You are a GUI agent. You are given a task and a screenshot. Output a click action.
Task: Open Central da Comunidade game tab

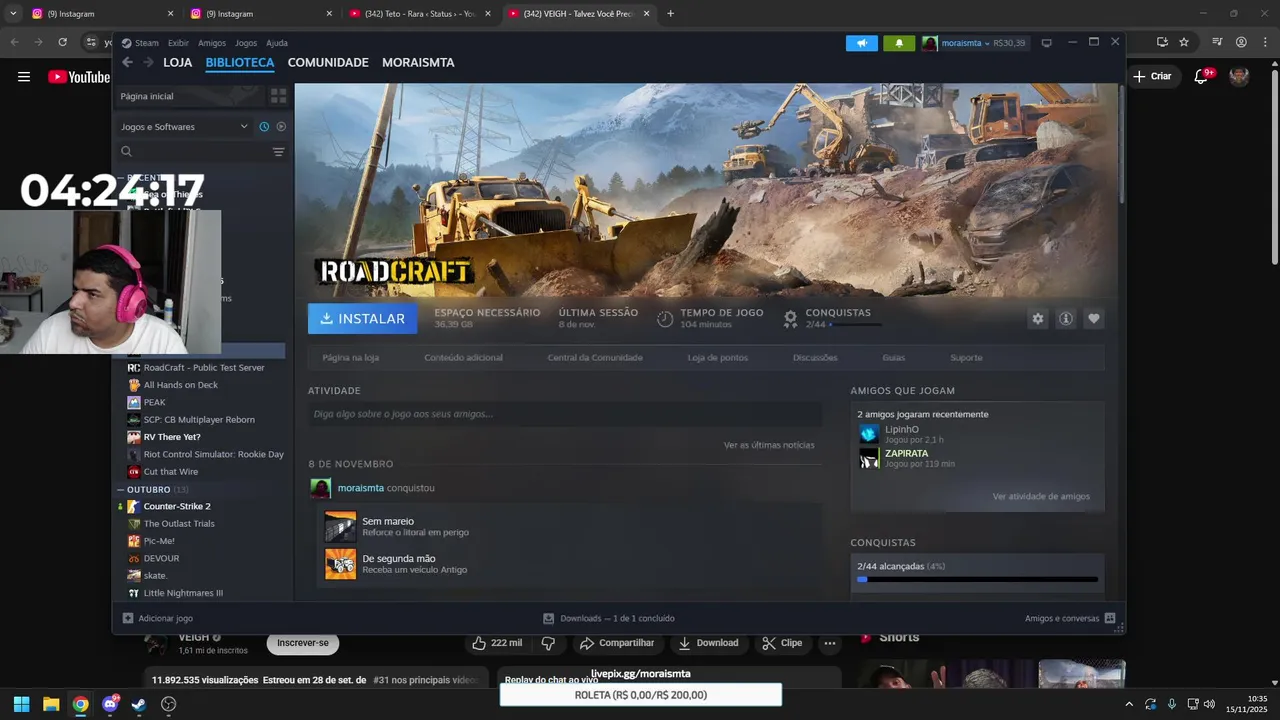coord(595,357)
